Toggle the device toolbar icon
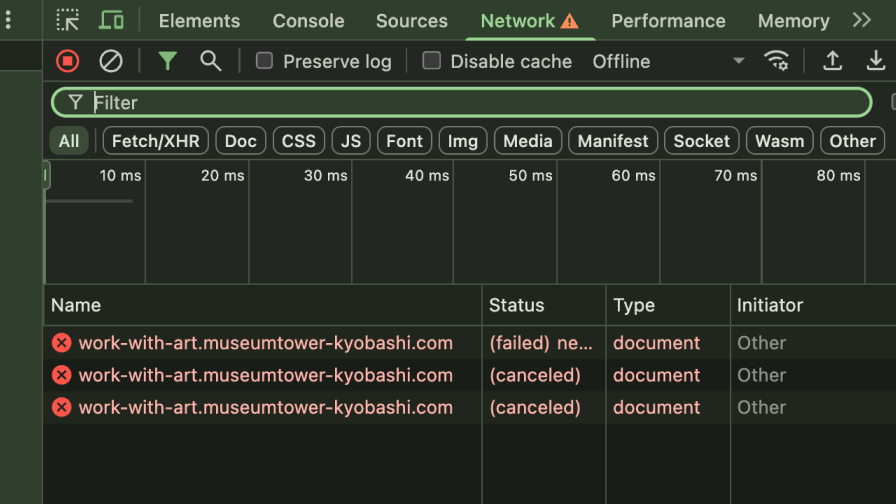 tap(111, 20)
